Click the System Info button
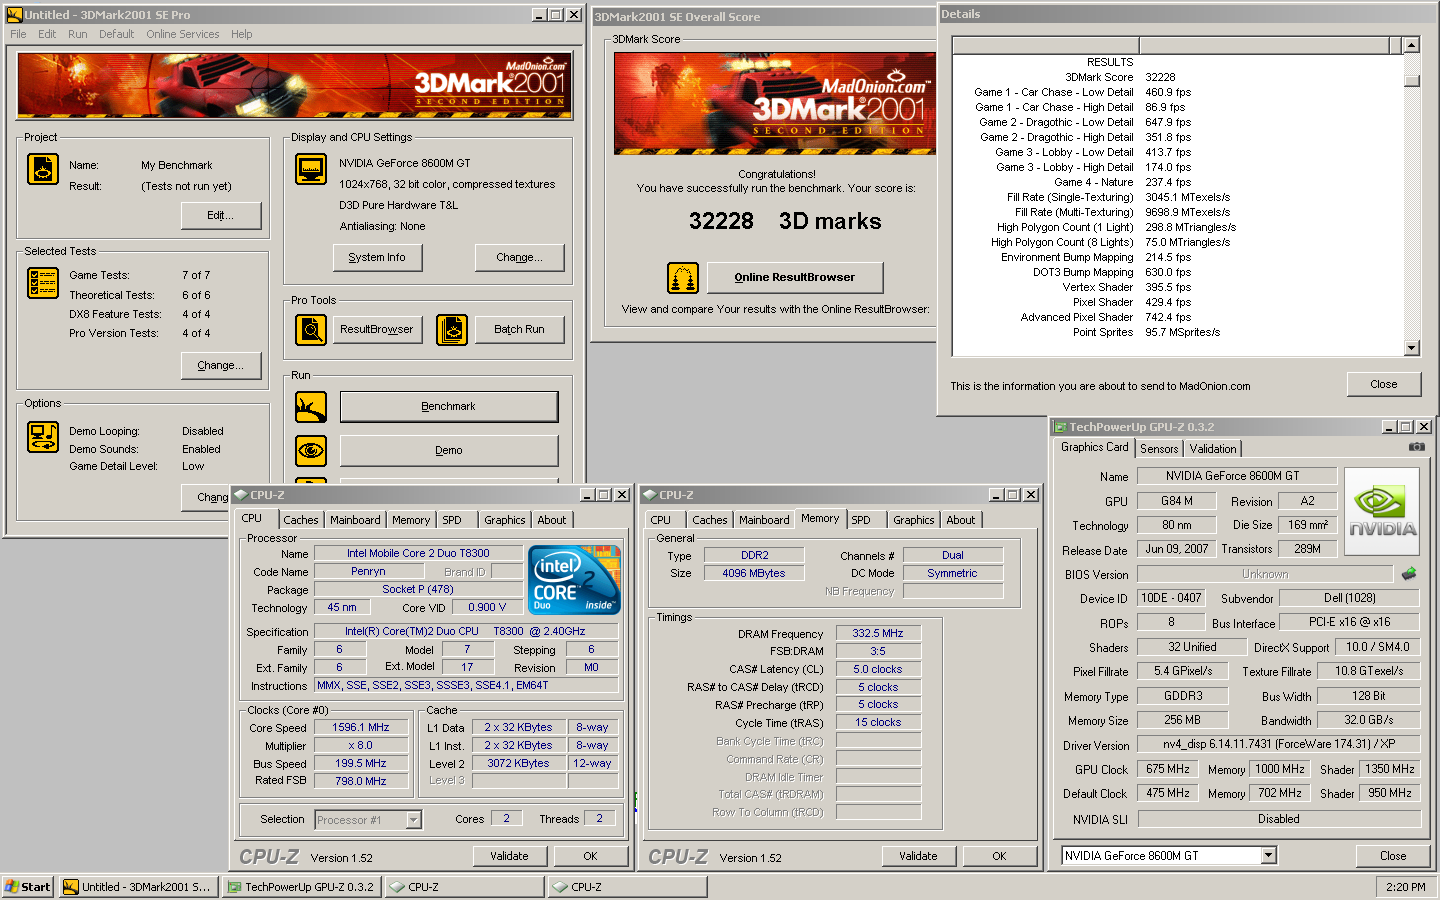Viewport: 1440px width, 900px height. (377, 258)
